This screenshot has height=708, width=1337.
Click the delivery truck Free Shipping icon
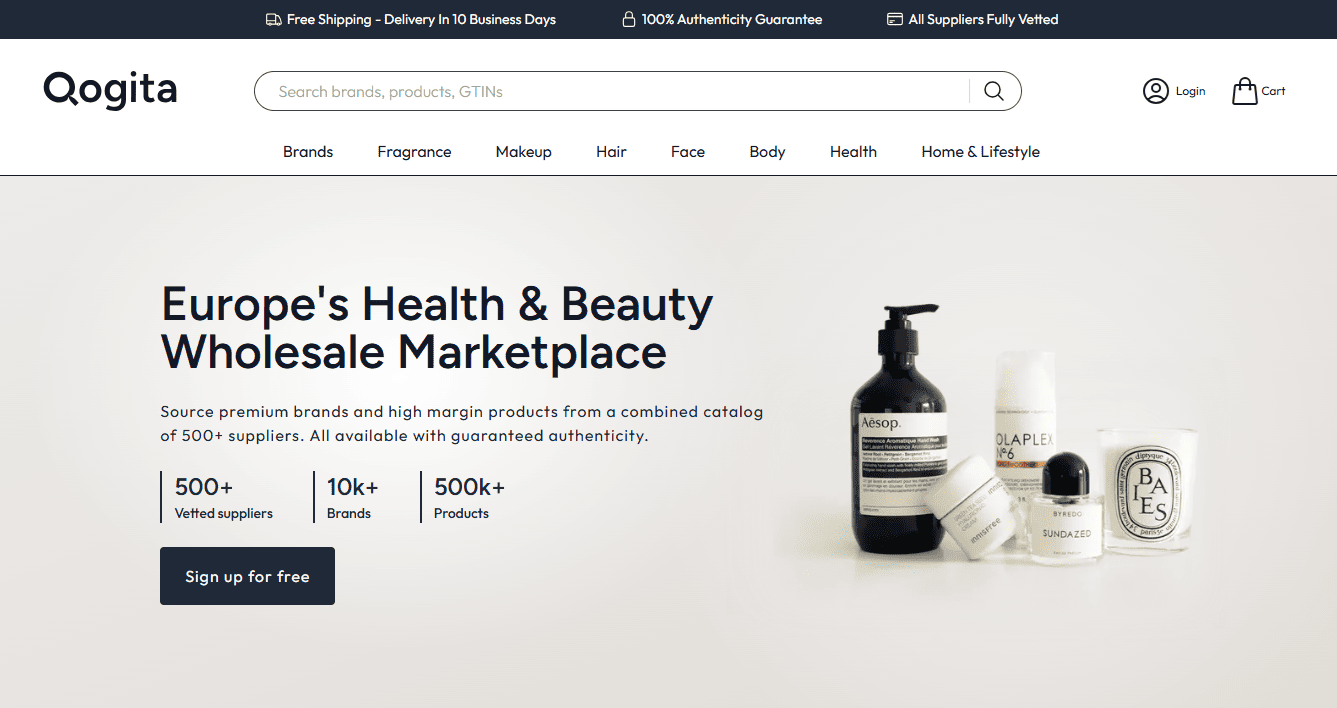pos(273,19)
